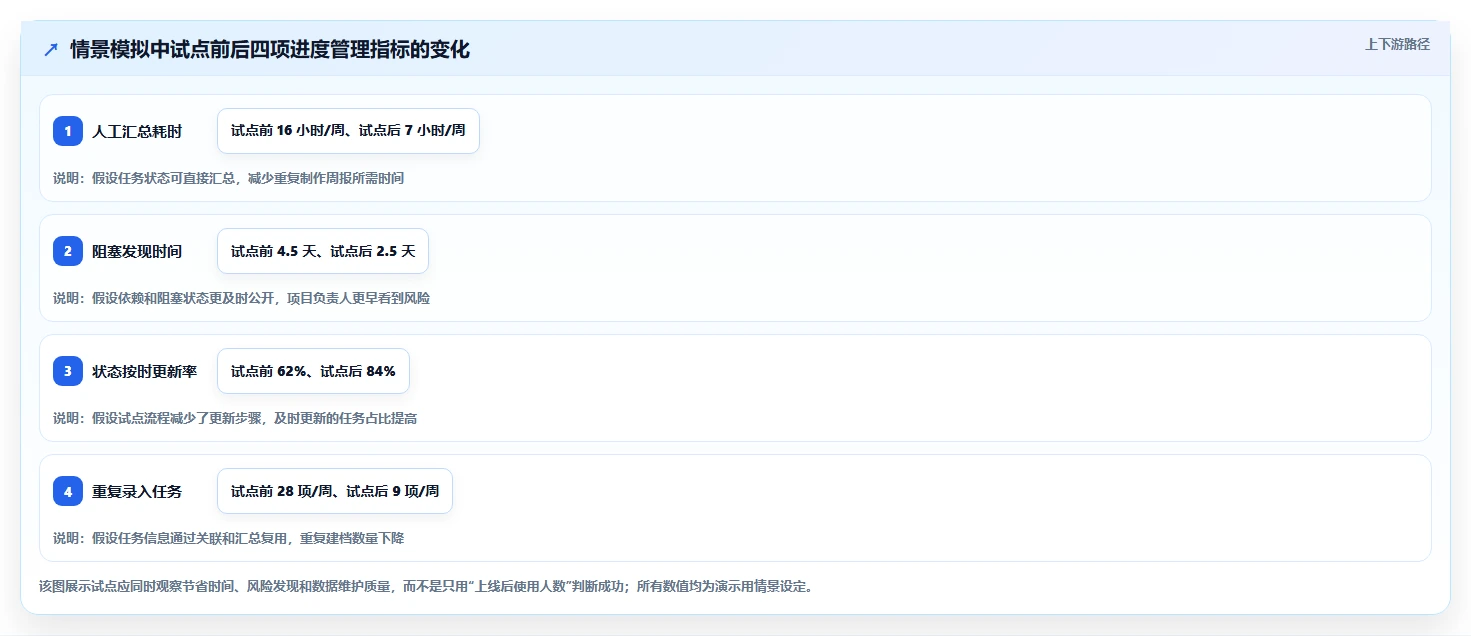
Task: Click the 试点前 4.5 天 value pill
Action: pyautogui.click(x=323, y=251)
